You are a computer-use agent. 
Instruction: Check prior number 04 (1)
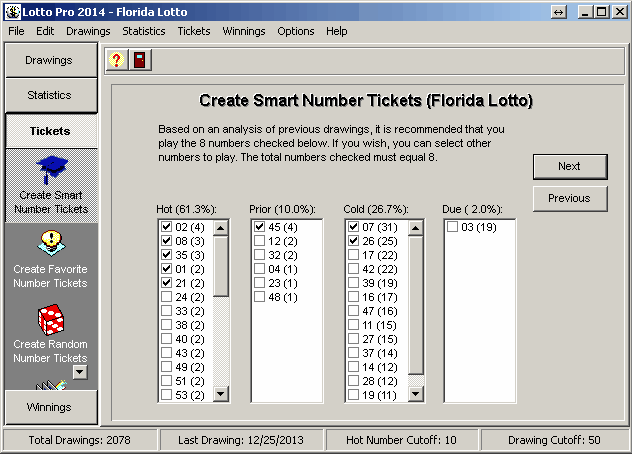260,269
